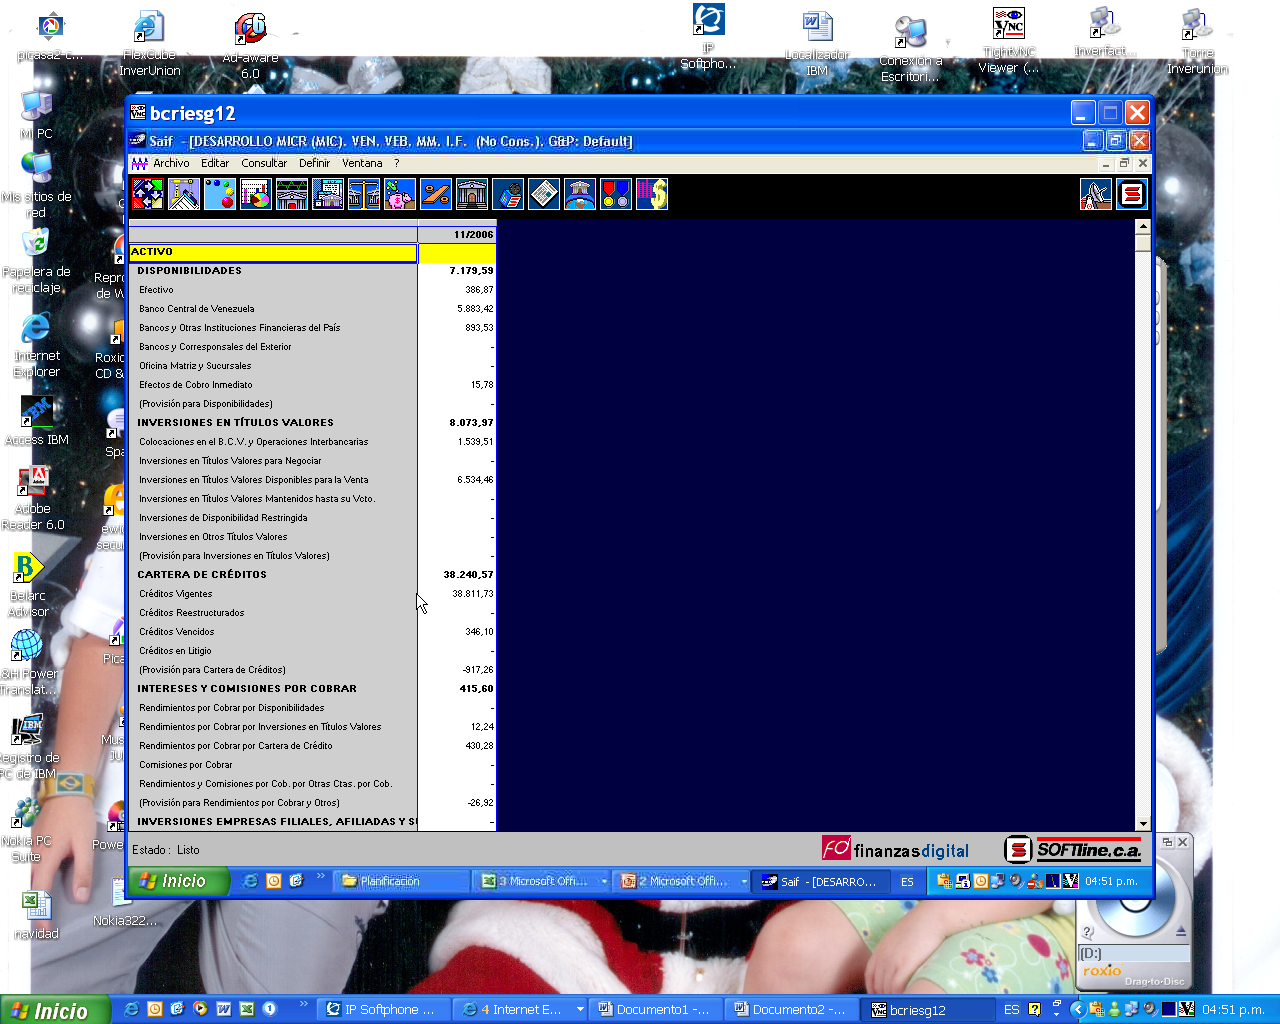1280x1024 pixels.
Task: Open the Archivo menu
Action: (171, 163)
